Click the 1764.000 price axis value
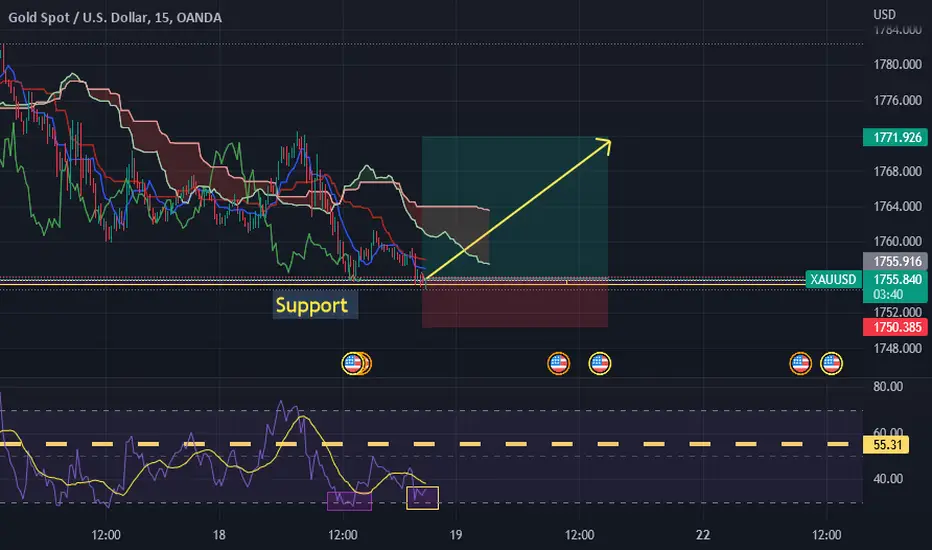 (x=898, y=206)
